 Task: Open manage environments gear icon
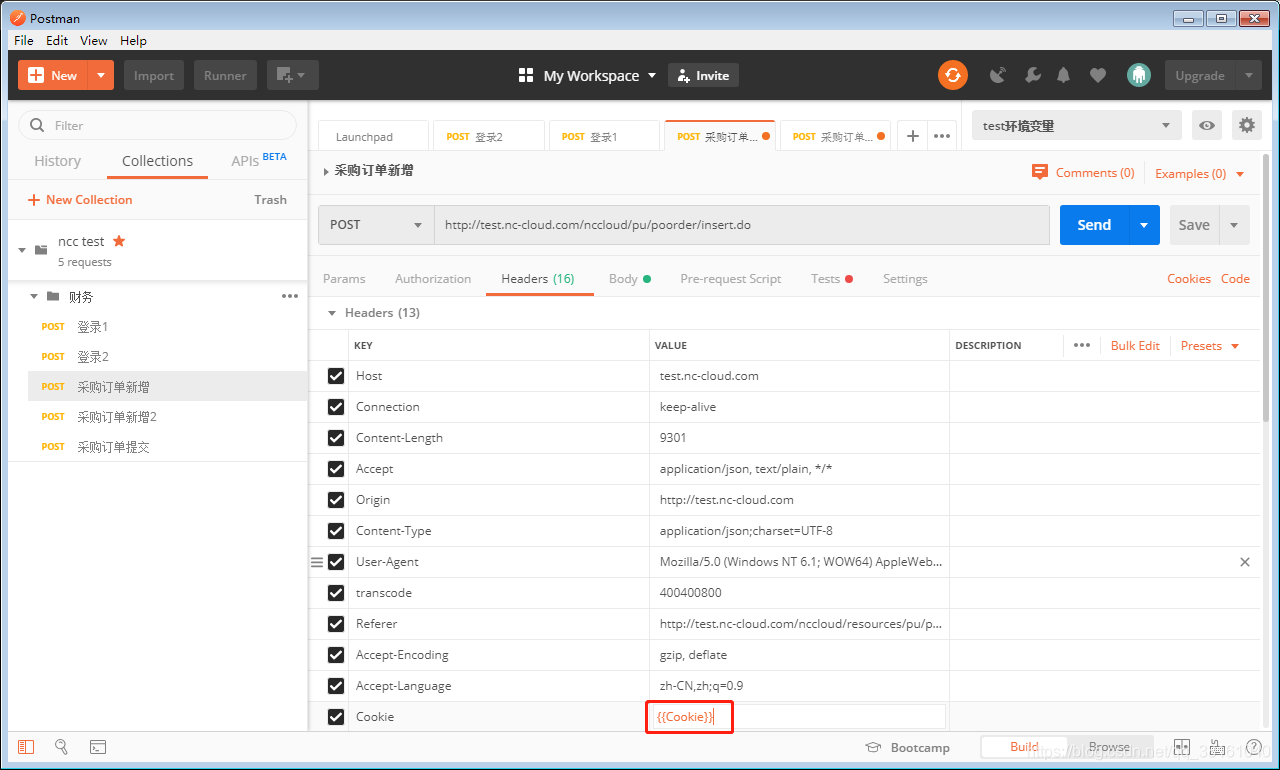(1246, 125)
